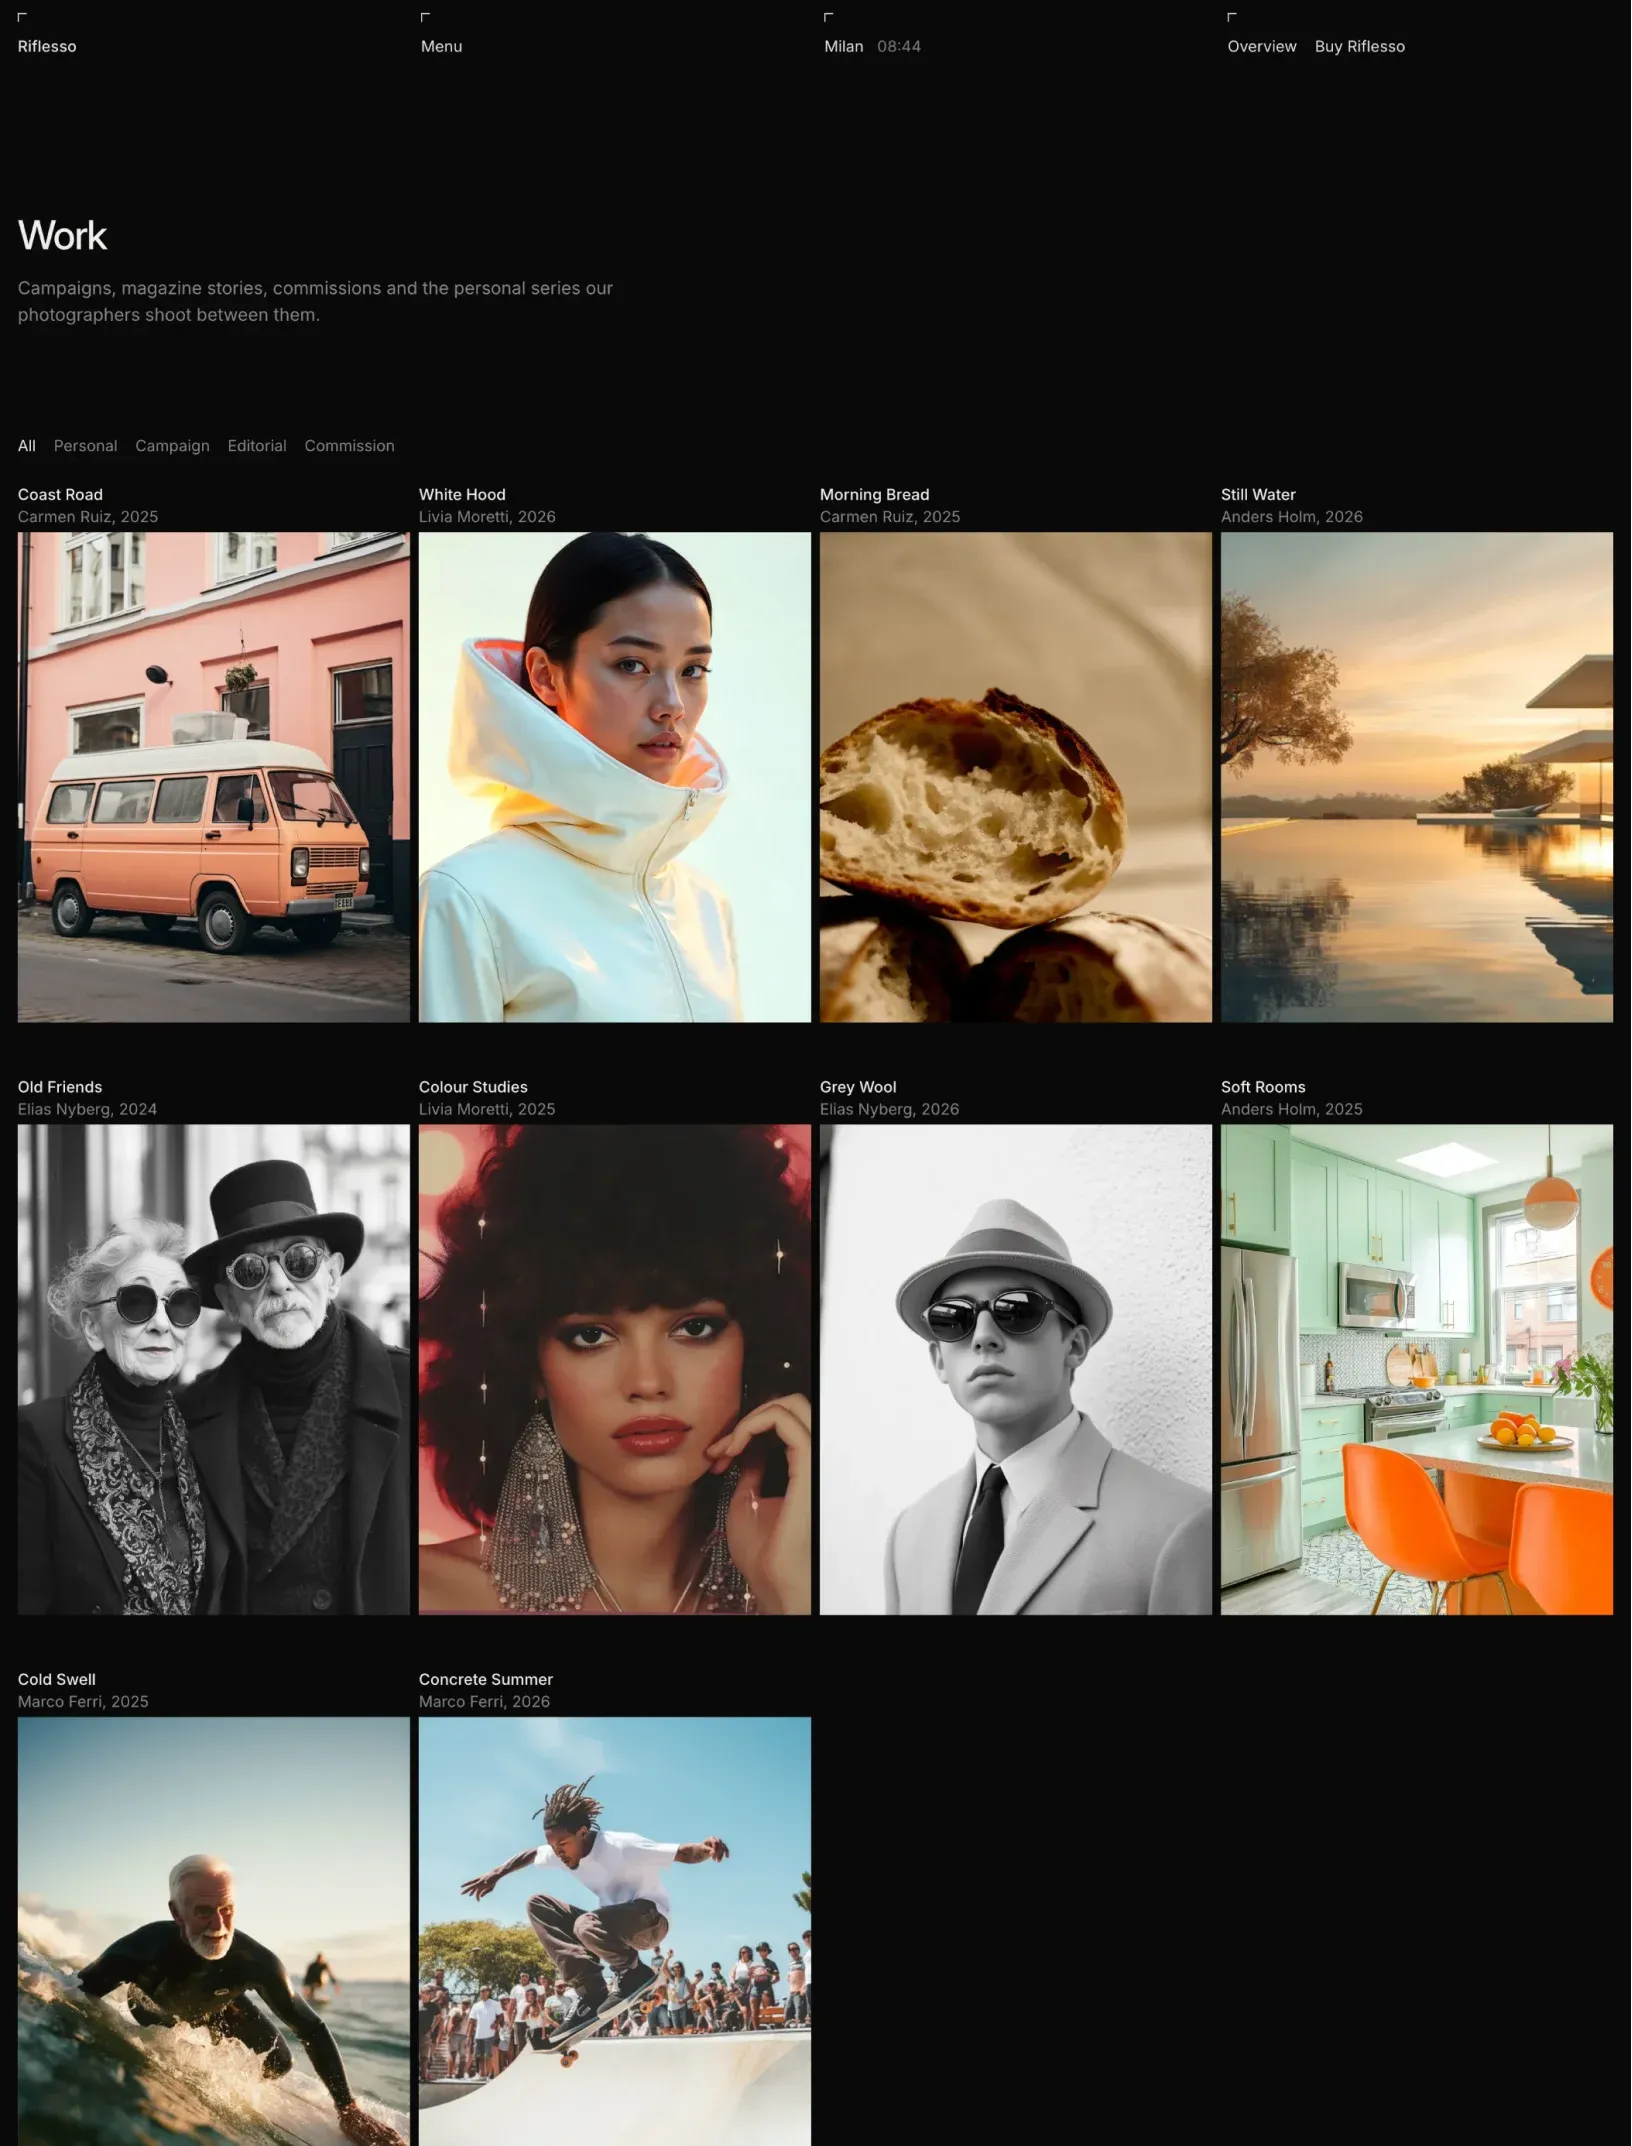Select the All filter tab

point(27,446)
